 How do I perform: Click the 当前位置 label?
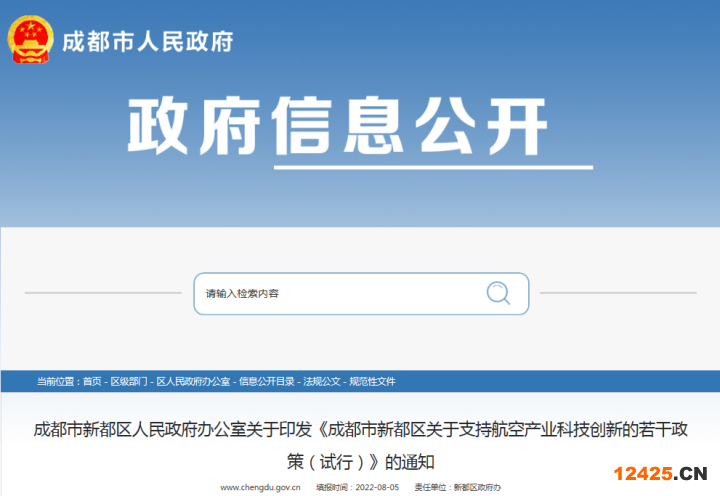click(x=55, y=382)
